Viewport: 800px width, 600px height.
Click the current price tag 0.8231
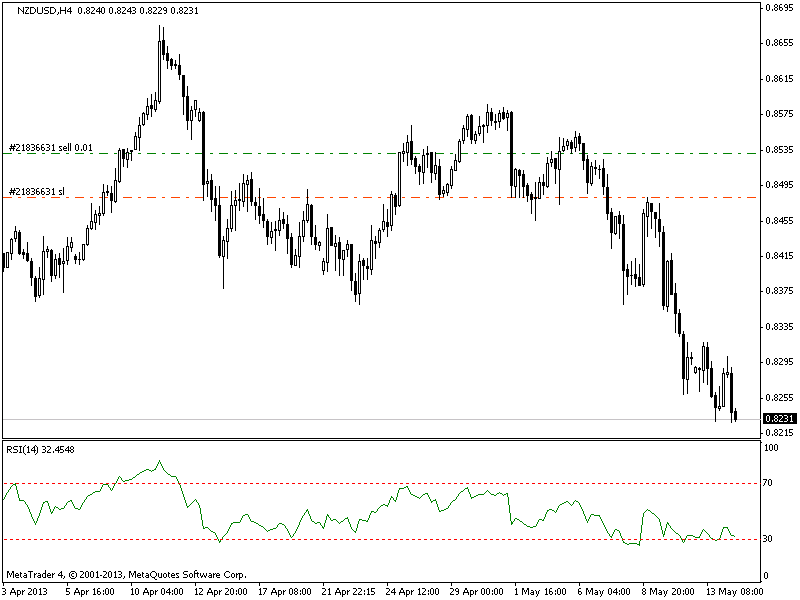click(780, 419)
